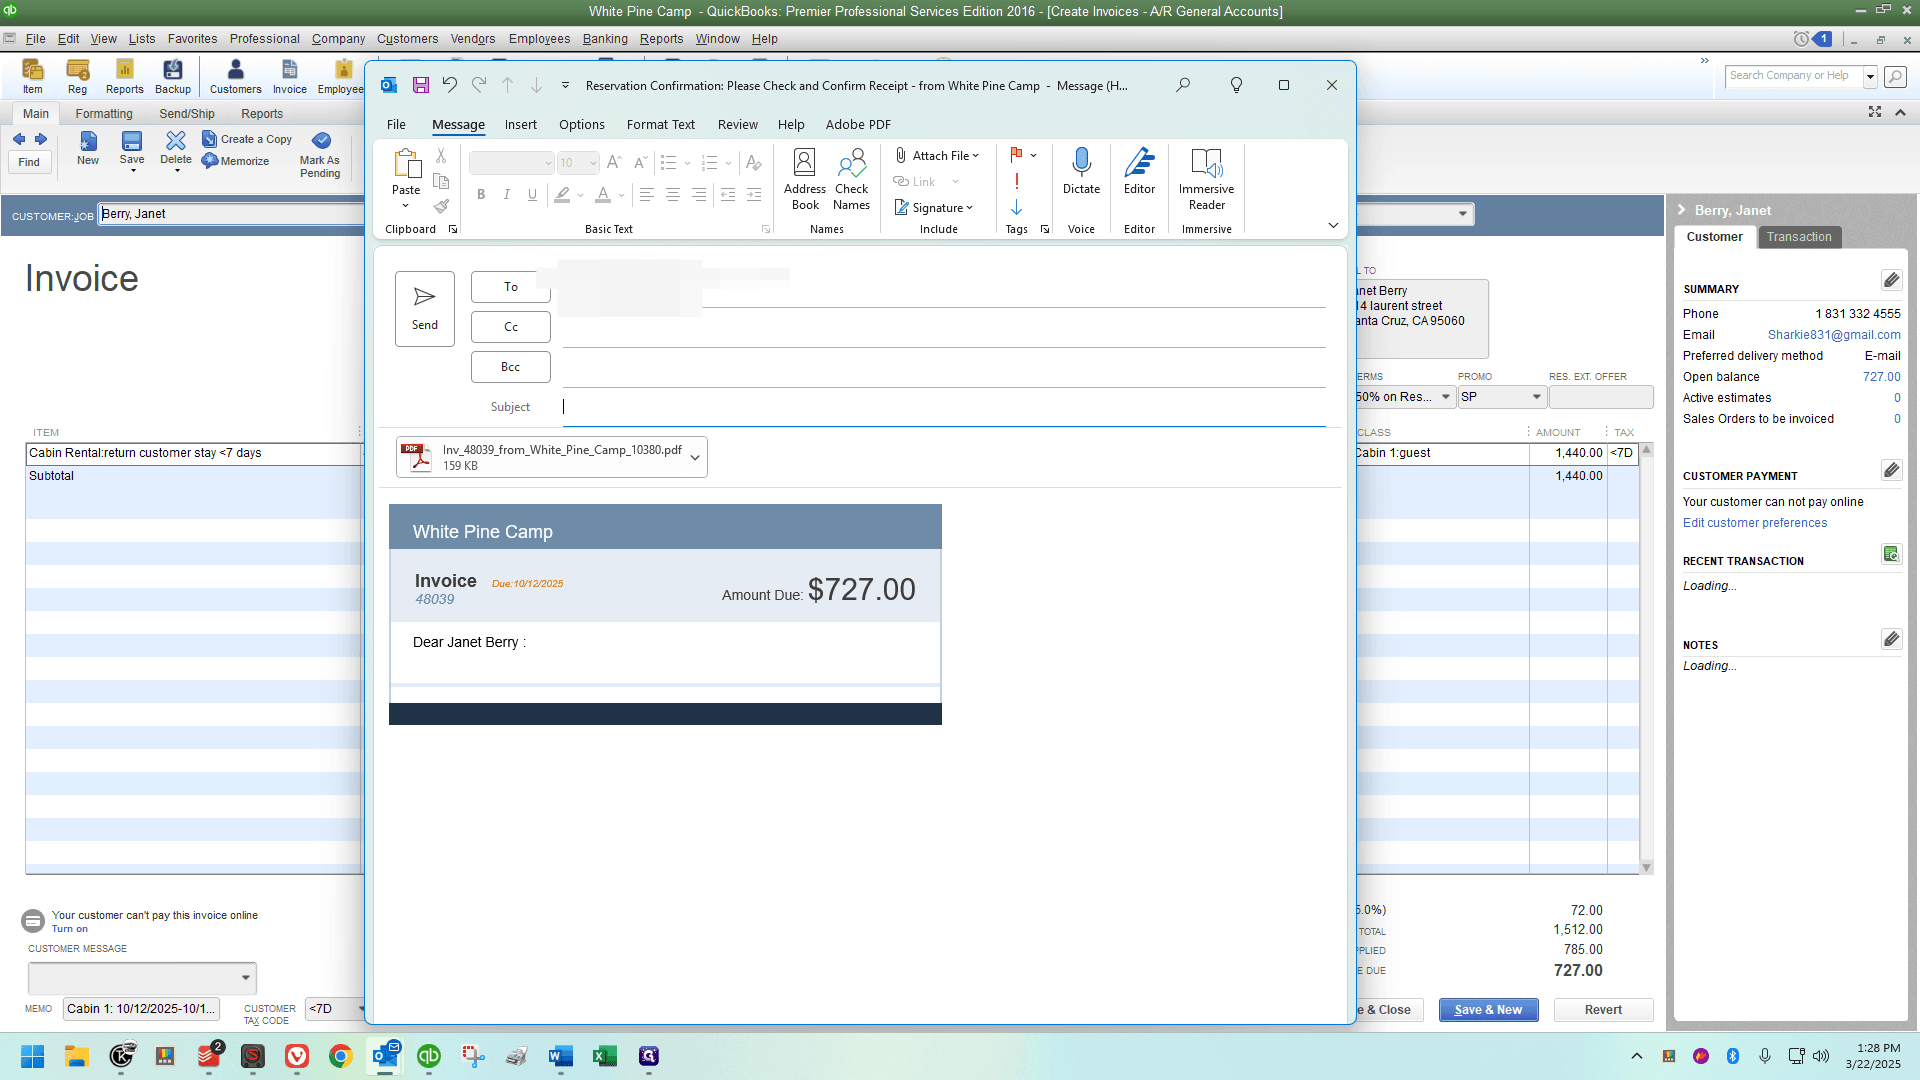Open the Address Book
1920x1080 pixels.
tap(804, 179)
